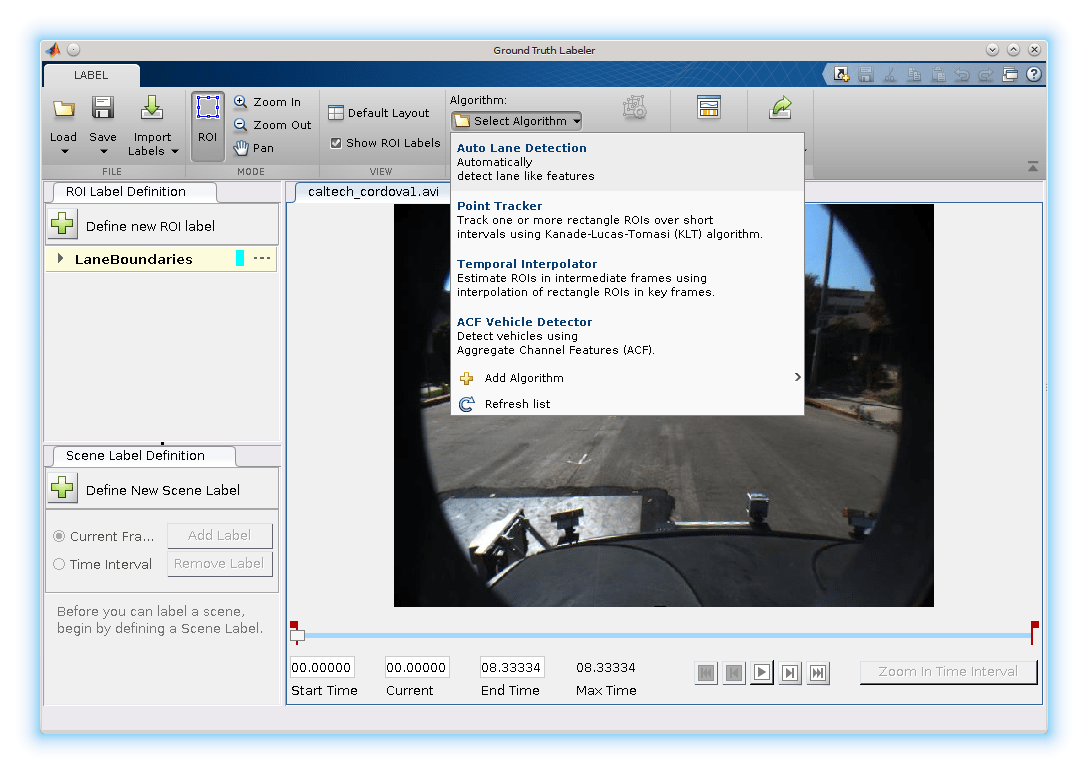Click the green plus for new ROI label
1088x774 pixels.
point(63,225)
